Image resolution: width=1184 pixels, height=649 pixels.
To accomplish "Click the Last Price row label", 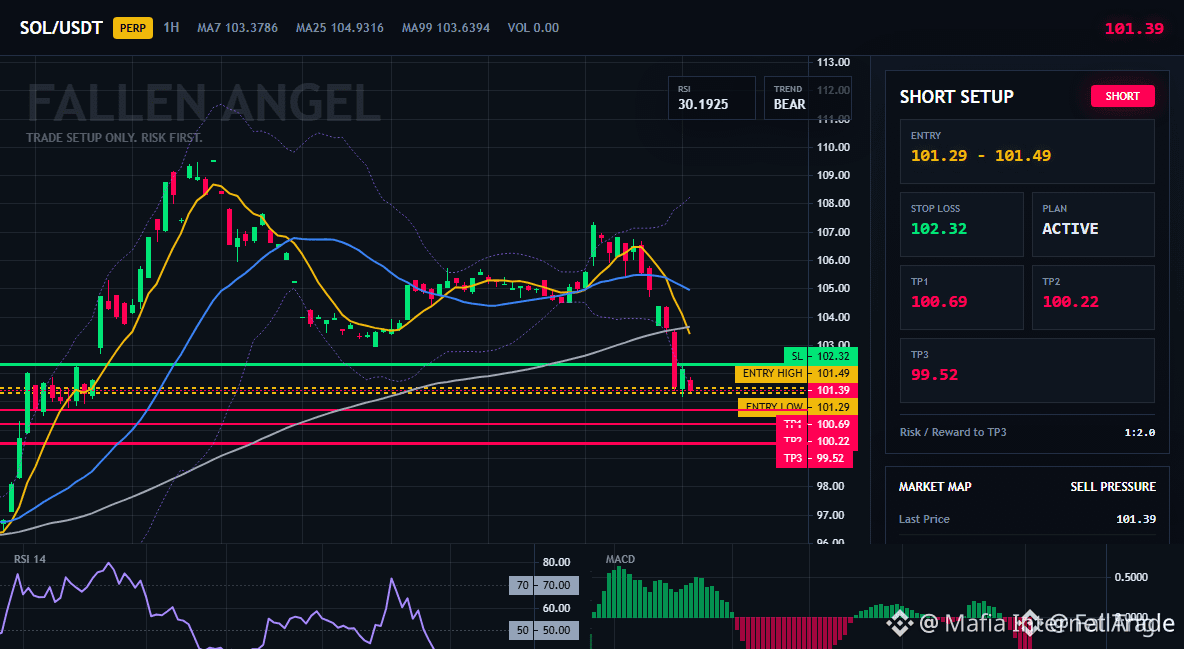I will 924,519.
